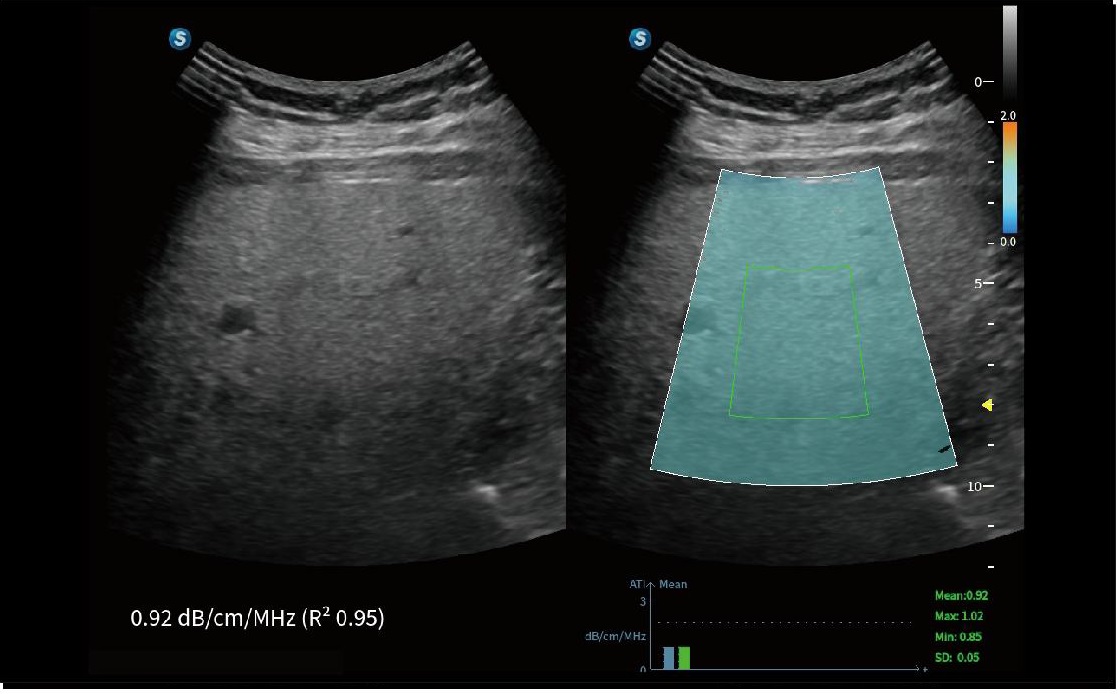Click the green bar in Mean chart
Image resolution: width=1118 pixels, height=694 pixels.
pos(684,657)
